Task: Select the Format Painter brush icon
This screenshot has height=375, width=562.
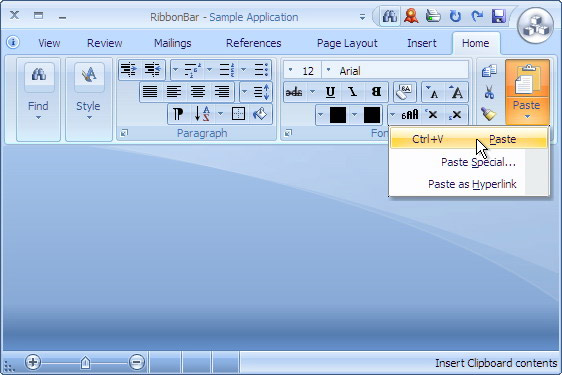Action: (489, 114)
